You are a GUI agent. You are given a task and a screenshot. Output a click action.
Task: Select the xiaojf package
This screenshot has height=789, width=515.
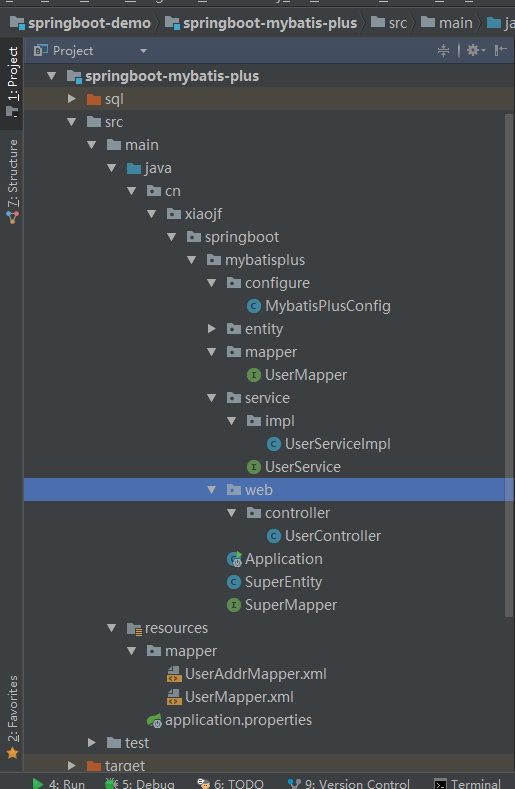click(x=203, y=214)
